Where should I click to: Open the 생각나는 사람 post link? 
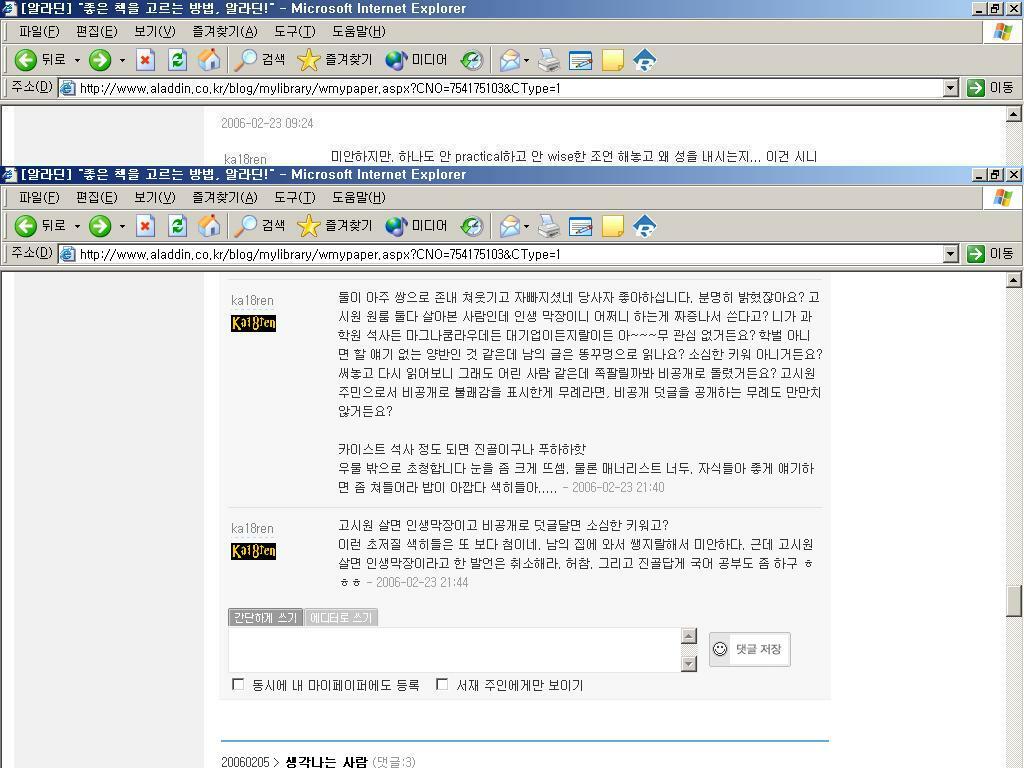(326, 762)
